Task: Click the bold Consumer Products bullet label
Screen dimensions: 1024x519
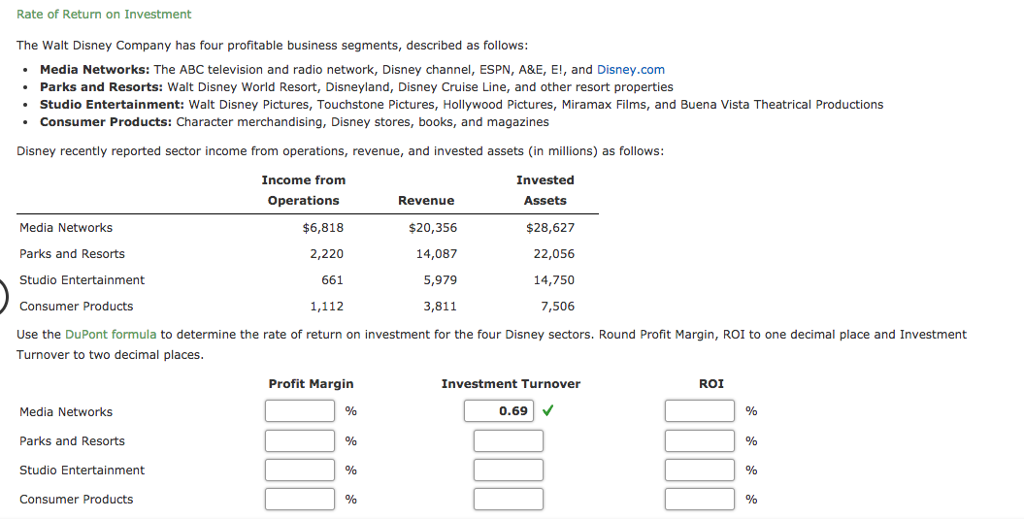Action: (x=106, y=122)
